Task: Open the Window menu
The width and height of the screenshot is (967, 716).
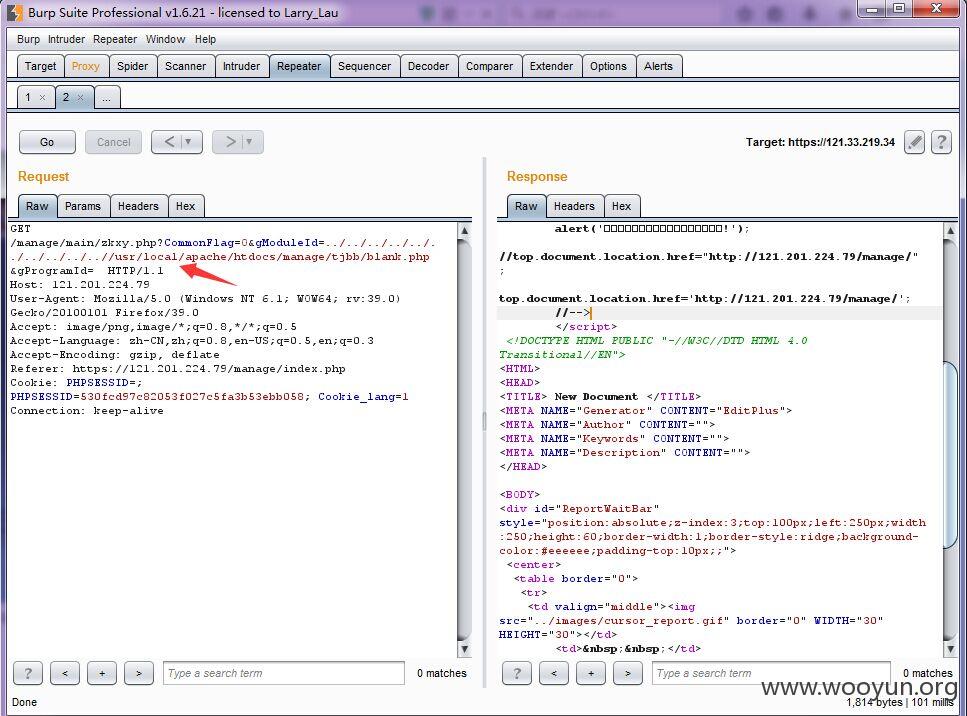Action: click(x=165, y=39)
